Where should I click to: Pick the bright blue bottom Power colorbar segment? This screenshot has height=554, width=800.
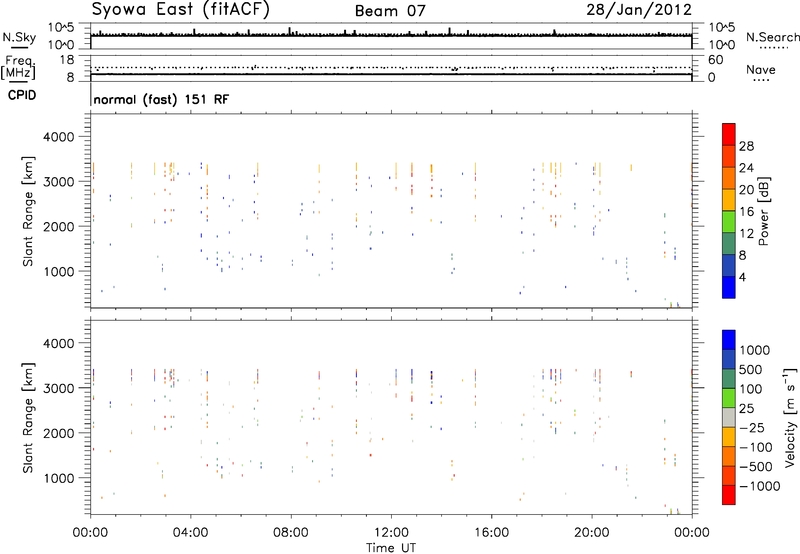pos(729,287)
